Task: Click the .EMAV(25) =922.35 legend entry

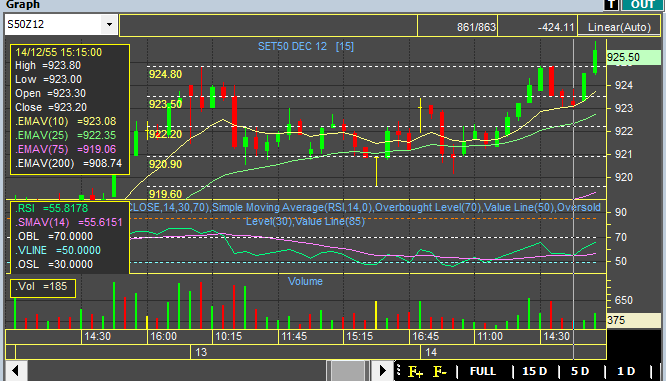Action: (65, 135)
